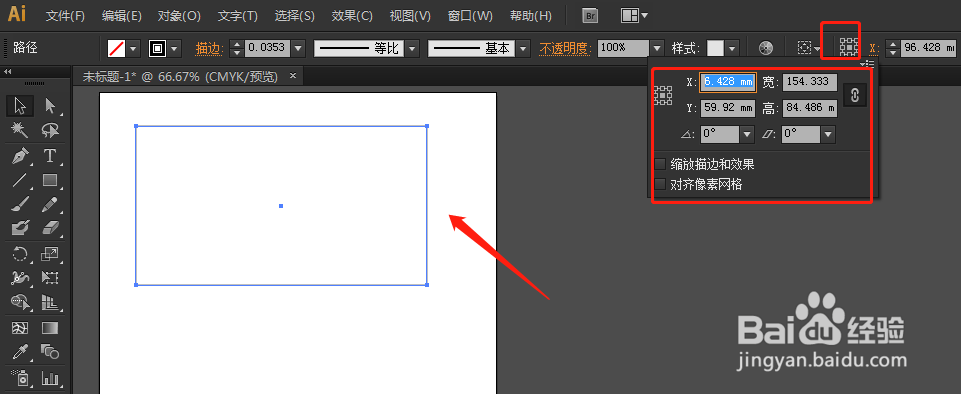This screenshot has width=961, height=394.
Task: Select the Line Segment tool
Action: point(20,180)
